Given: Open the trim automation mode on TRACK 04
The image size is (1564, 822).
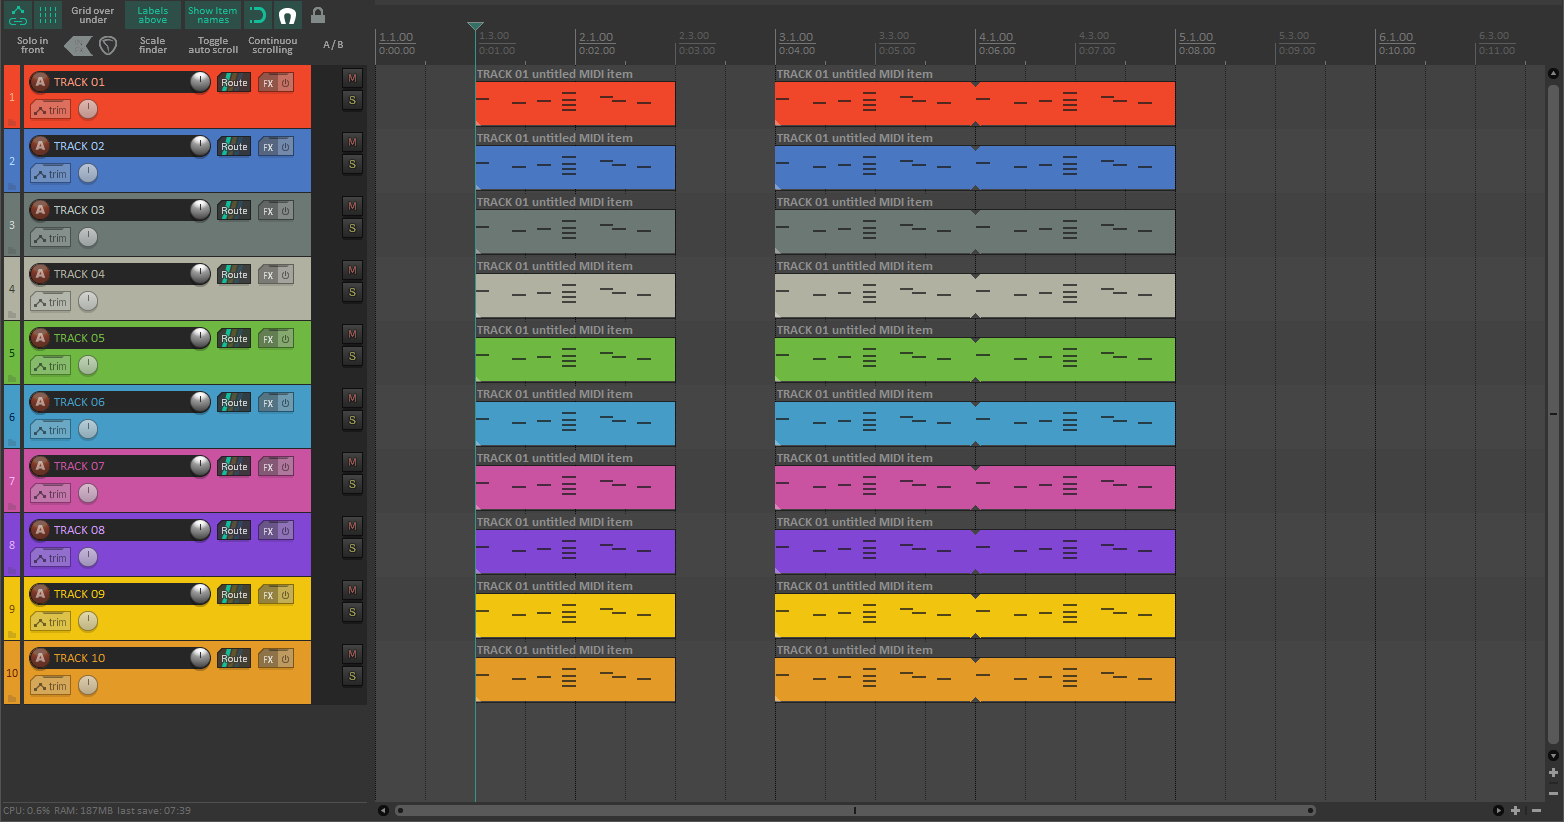Looking at the screenshot, I should [x=51, y=302].
